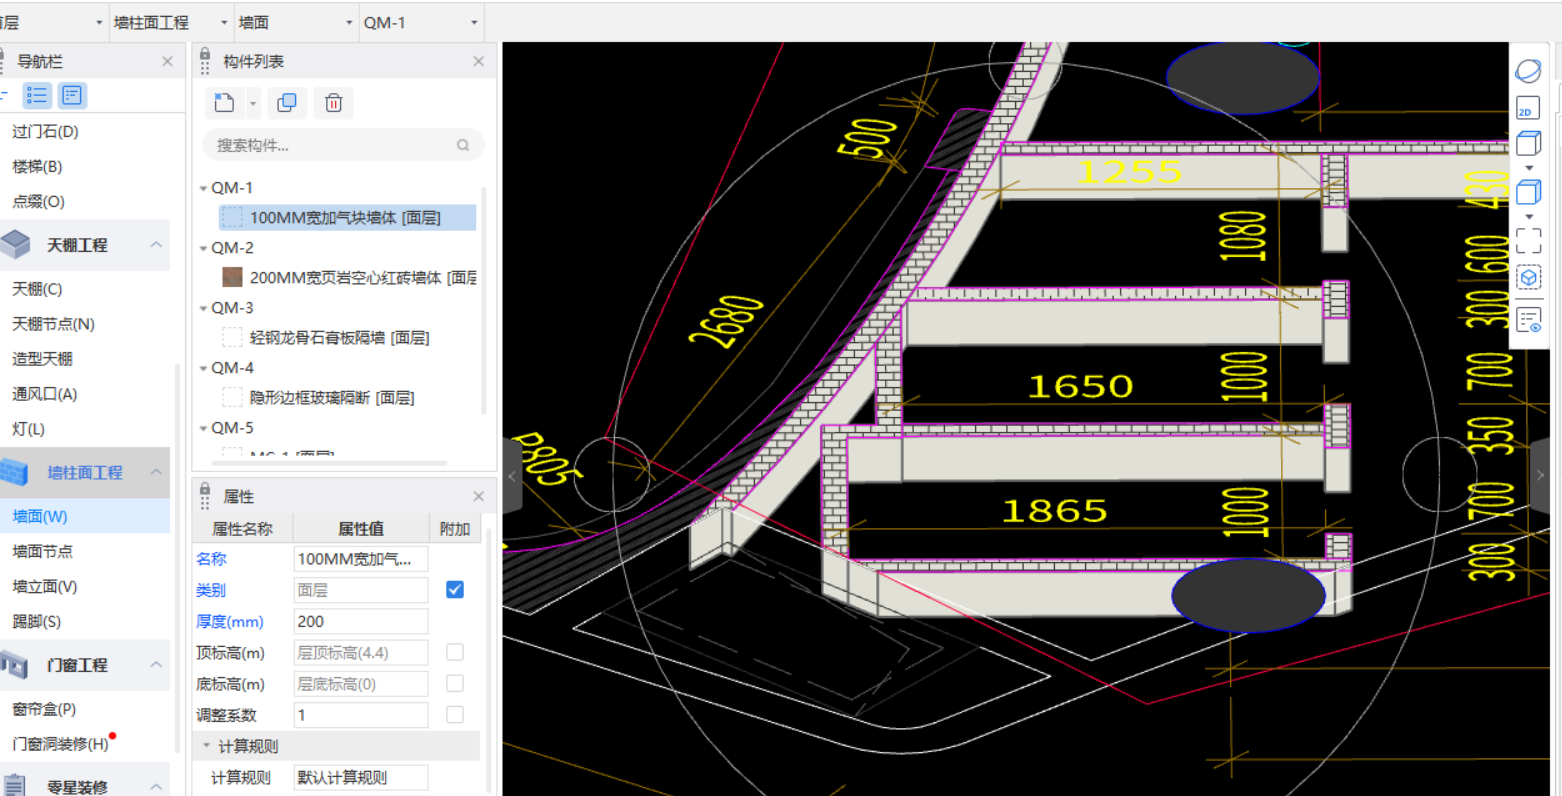Open the display mode cube dropdown arrow
Viewport: 1562px width, 796px height.
tap(1528, 216)
